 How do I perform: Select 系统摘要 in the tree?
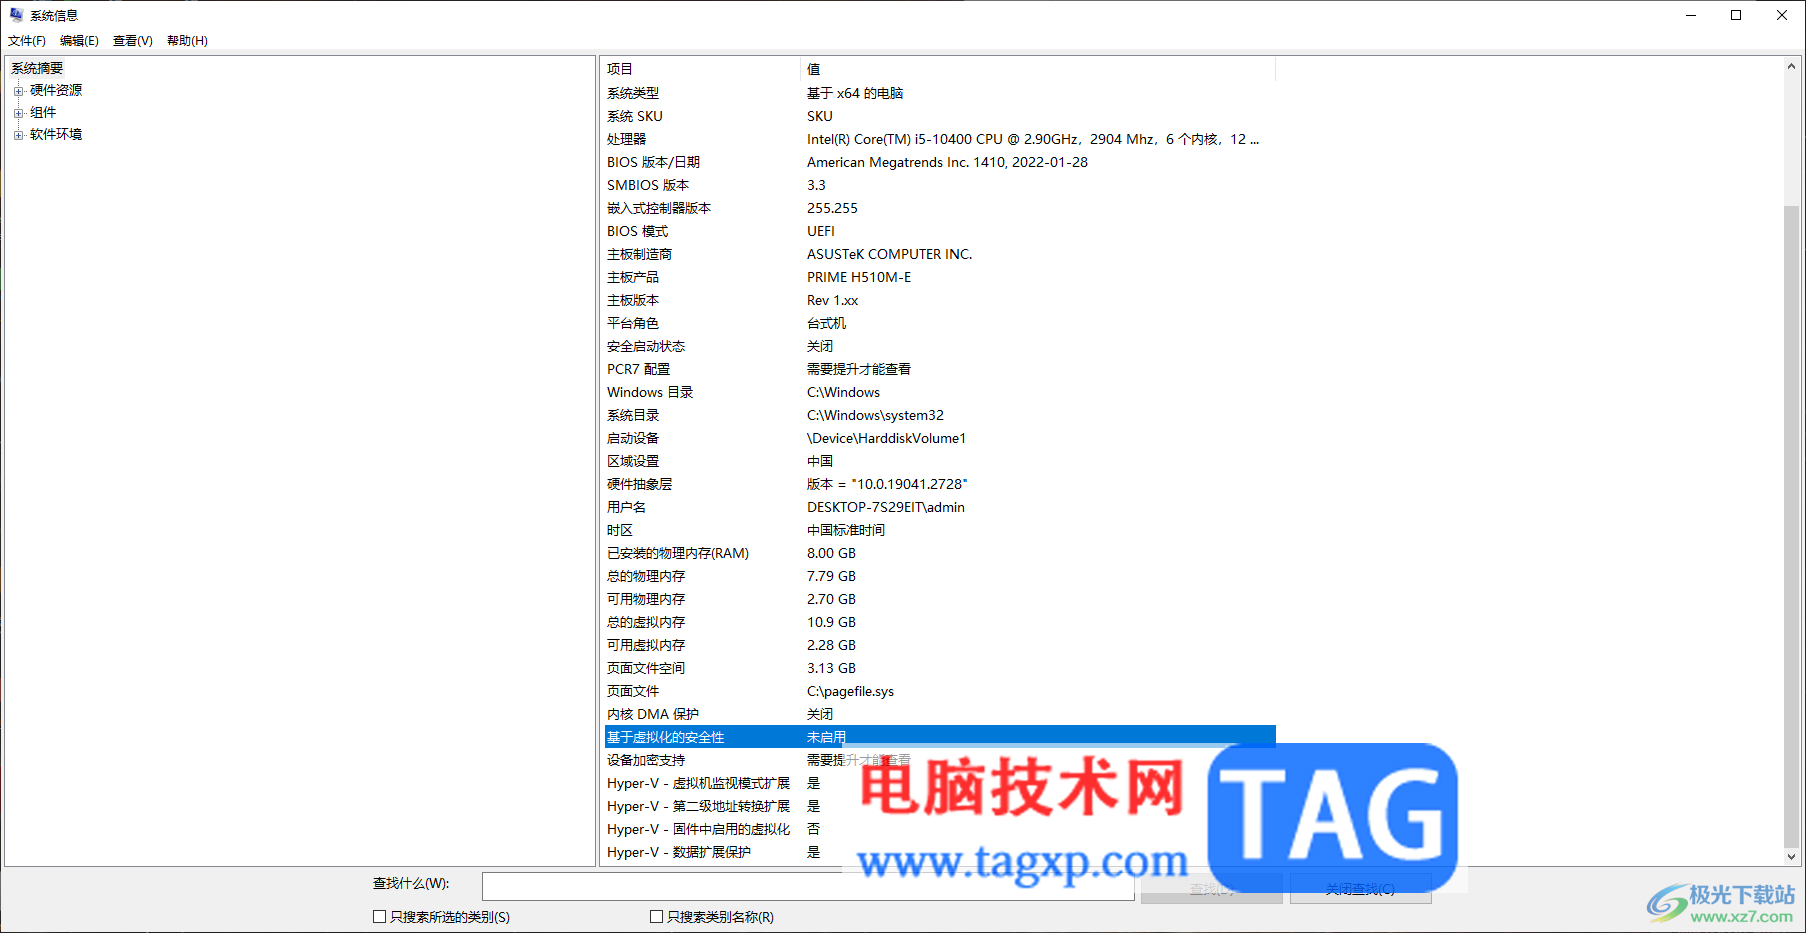click(x=37, y=68)
